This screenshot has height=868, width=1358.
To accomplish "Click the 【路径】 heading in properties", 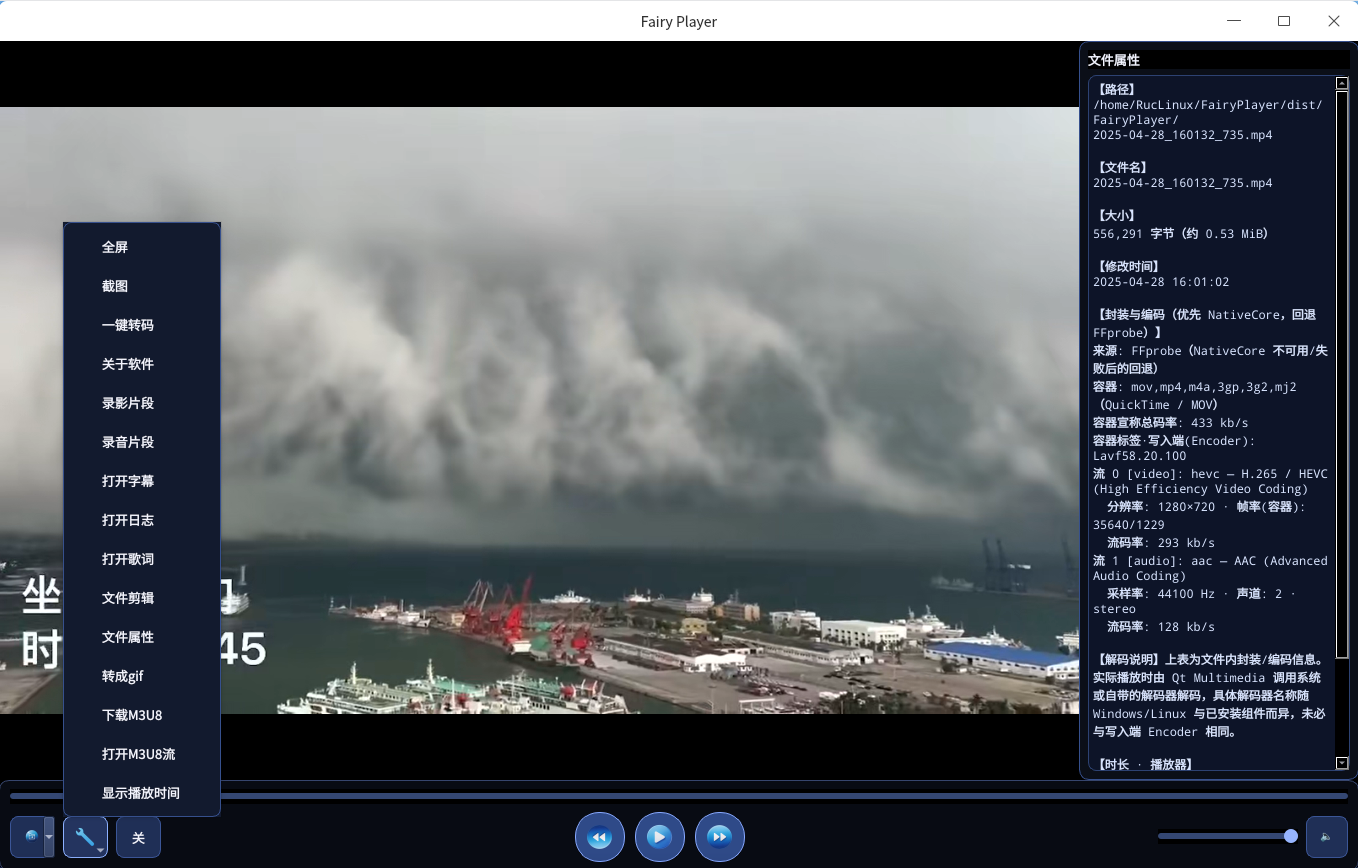I will [x=1118, y=89].
